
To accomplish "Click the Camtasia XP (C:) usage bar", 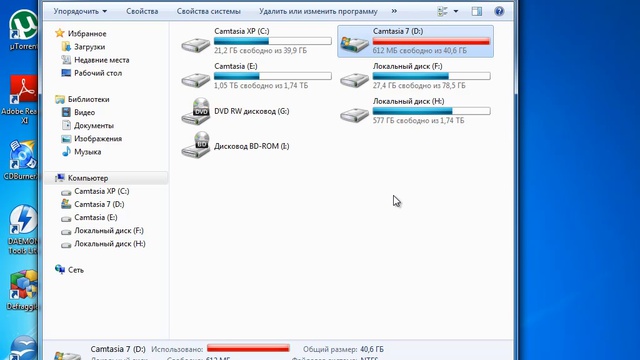I will click(x=273, y=41).
